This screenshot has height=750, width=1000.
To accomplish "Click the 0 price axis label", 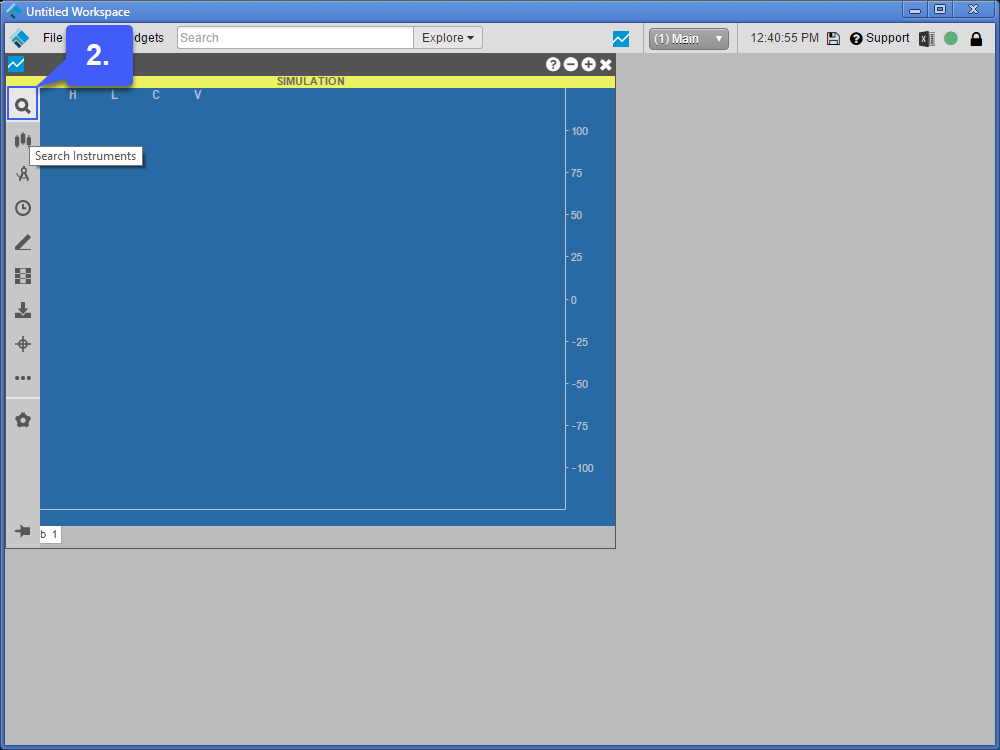I will pos(573,300).
